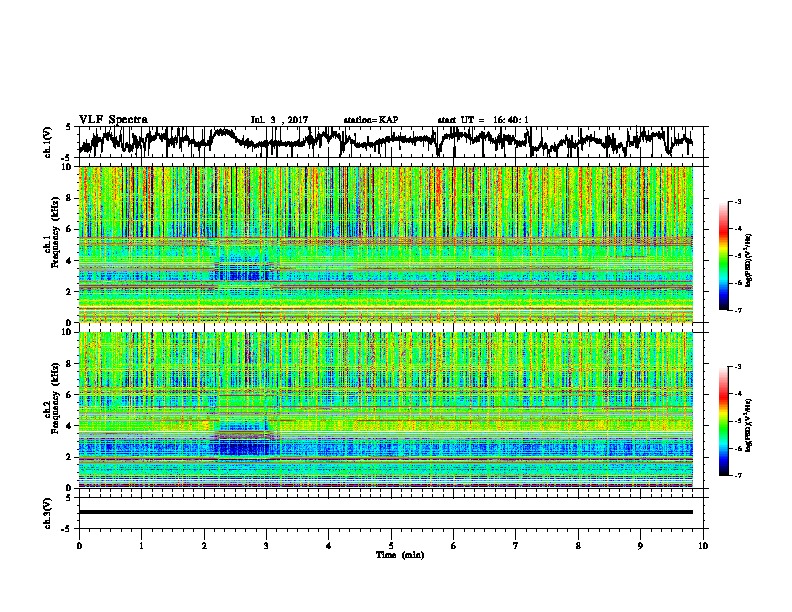The height and width of the screenshot is (612, 792).
Task: Click the 'ch.1(V)' waveform axis label
Action: coord(47,142)
